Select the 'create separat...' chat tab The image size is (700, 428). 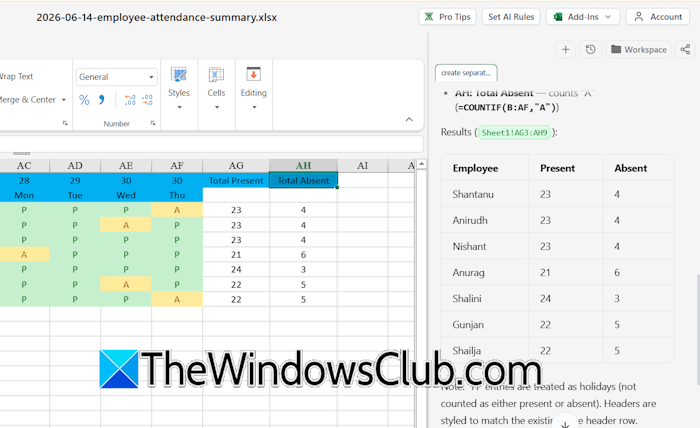(x=466, y=73)
